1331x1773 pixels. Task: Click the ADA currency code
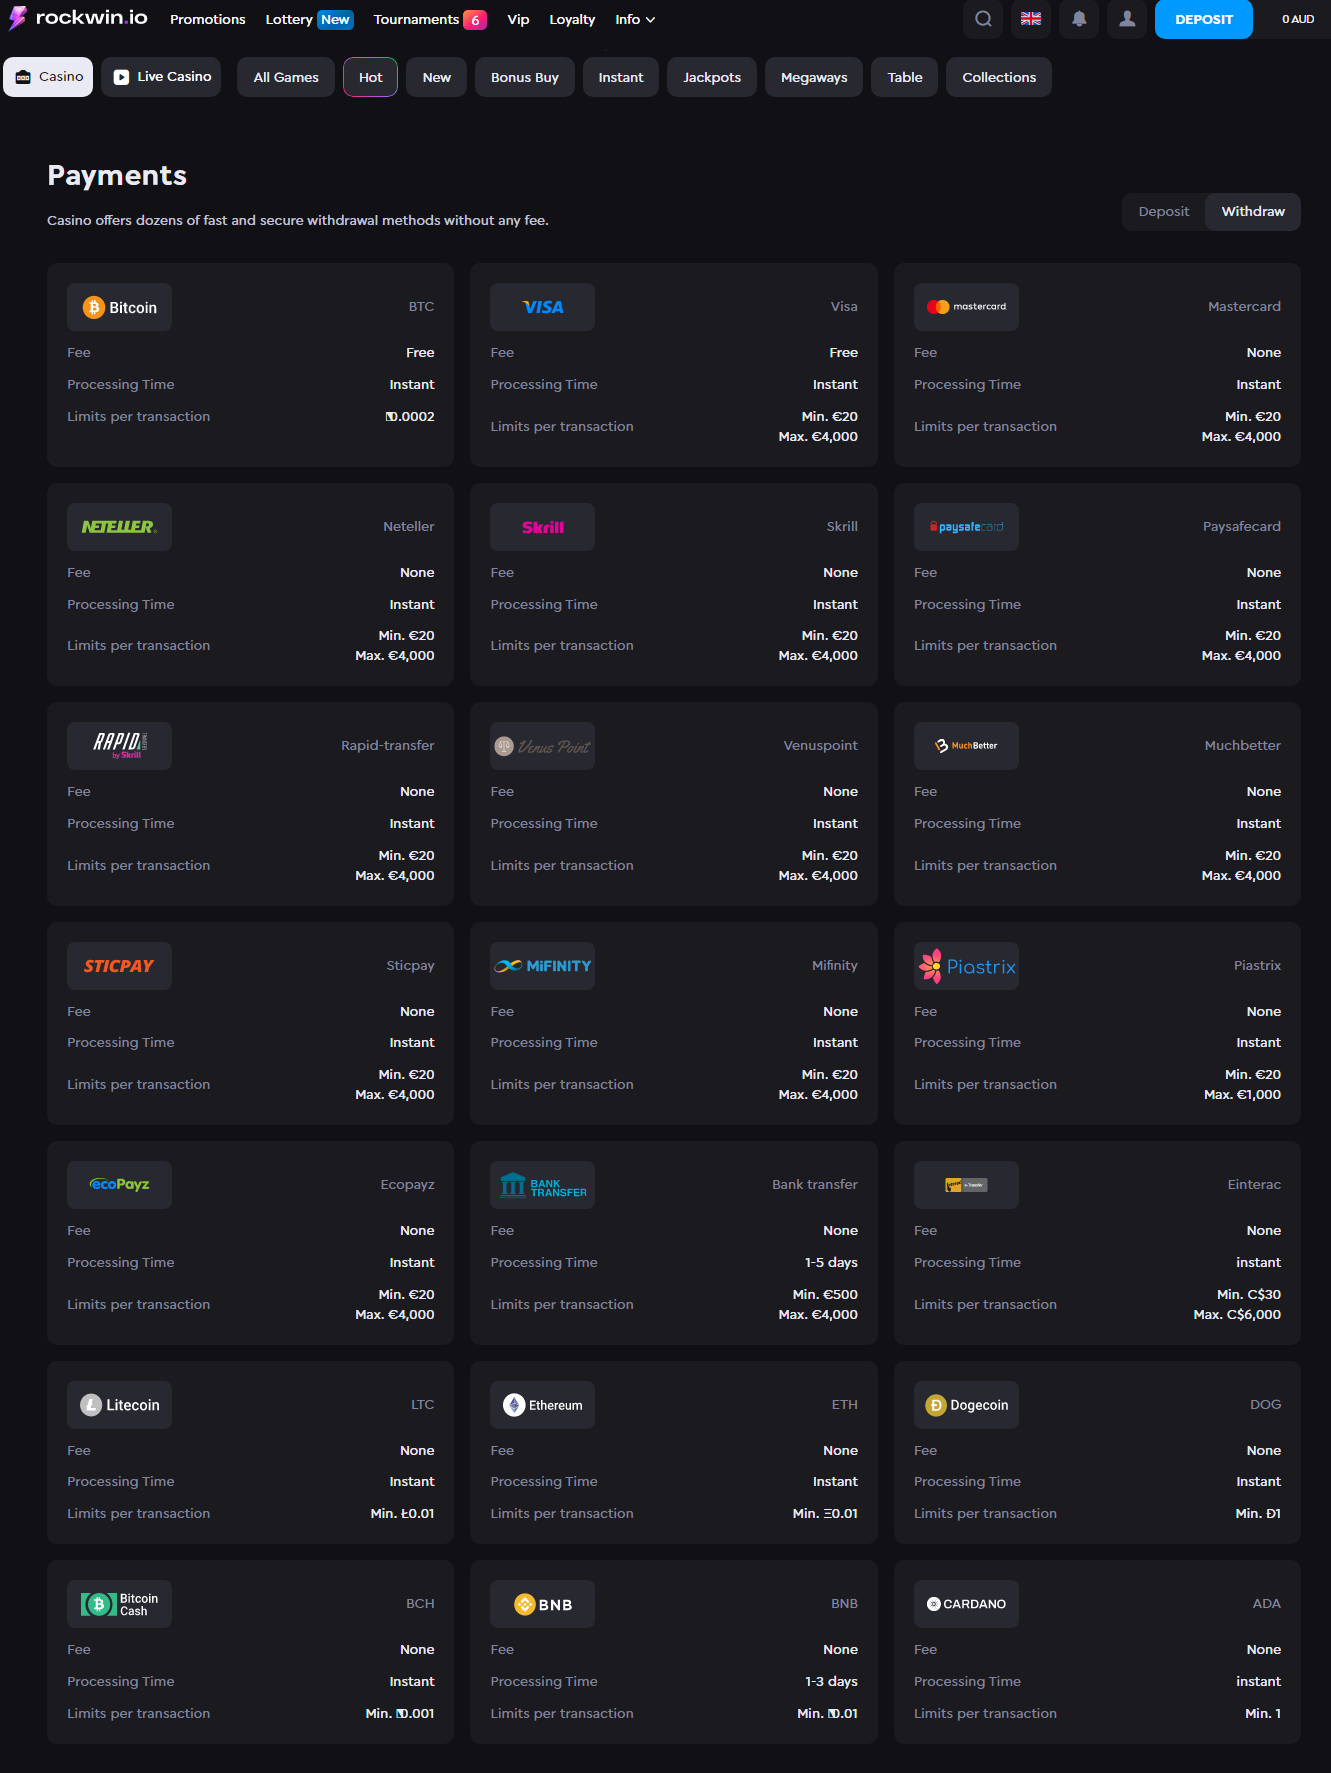(x=1266, y=1604)
